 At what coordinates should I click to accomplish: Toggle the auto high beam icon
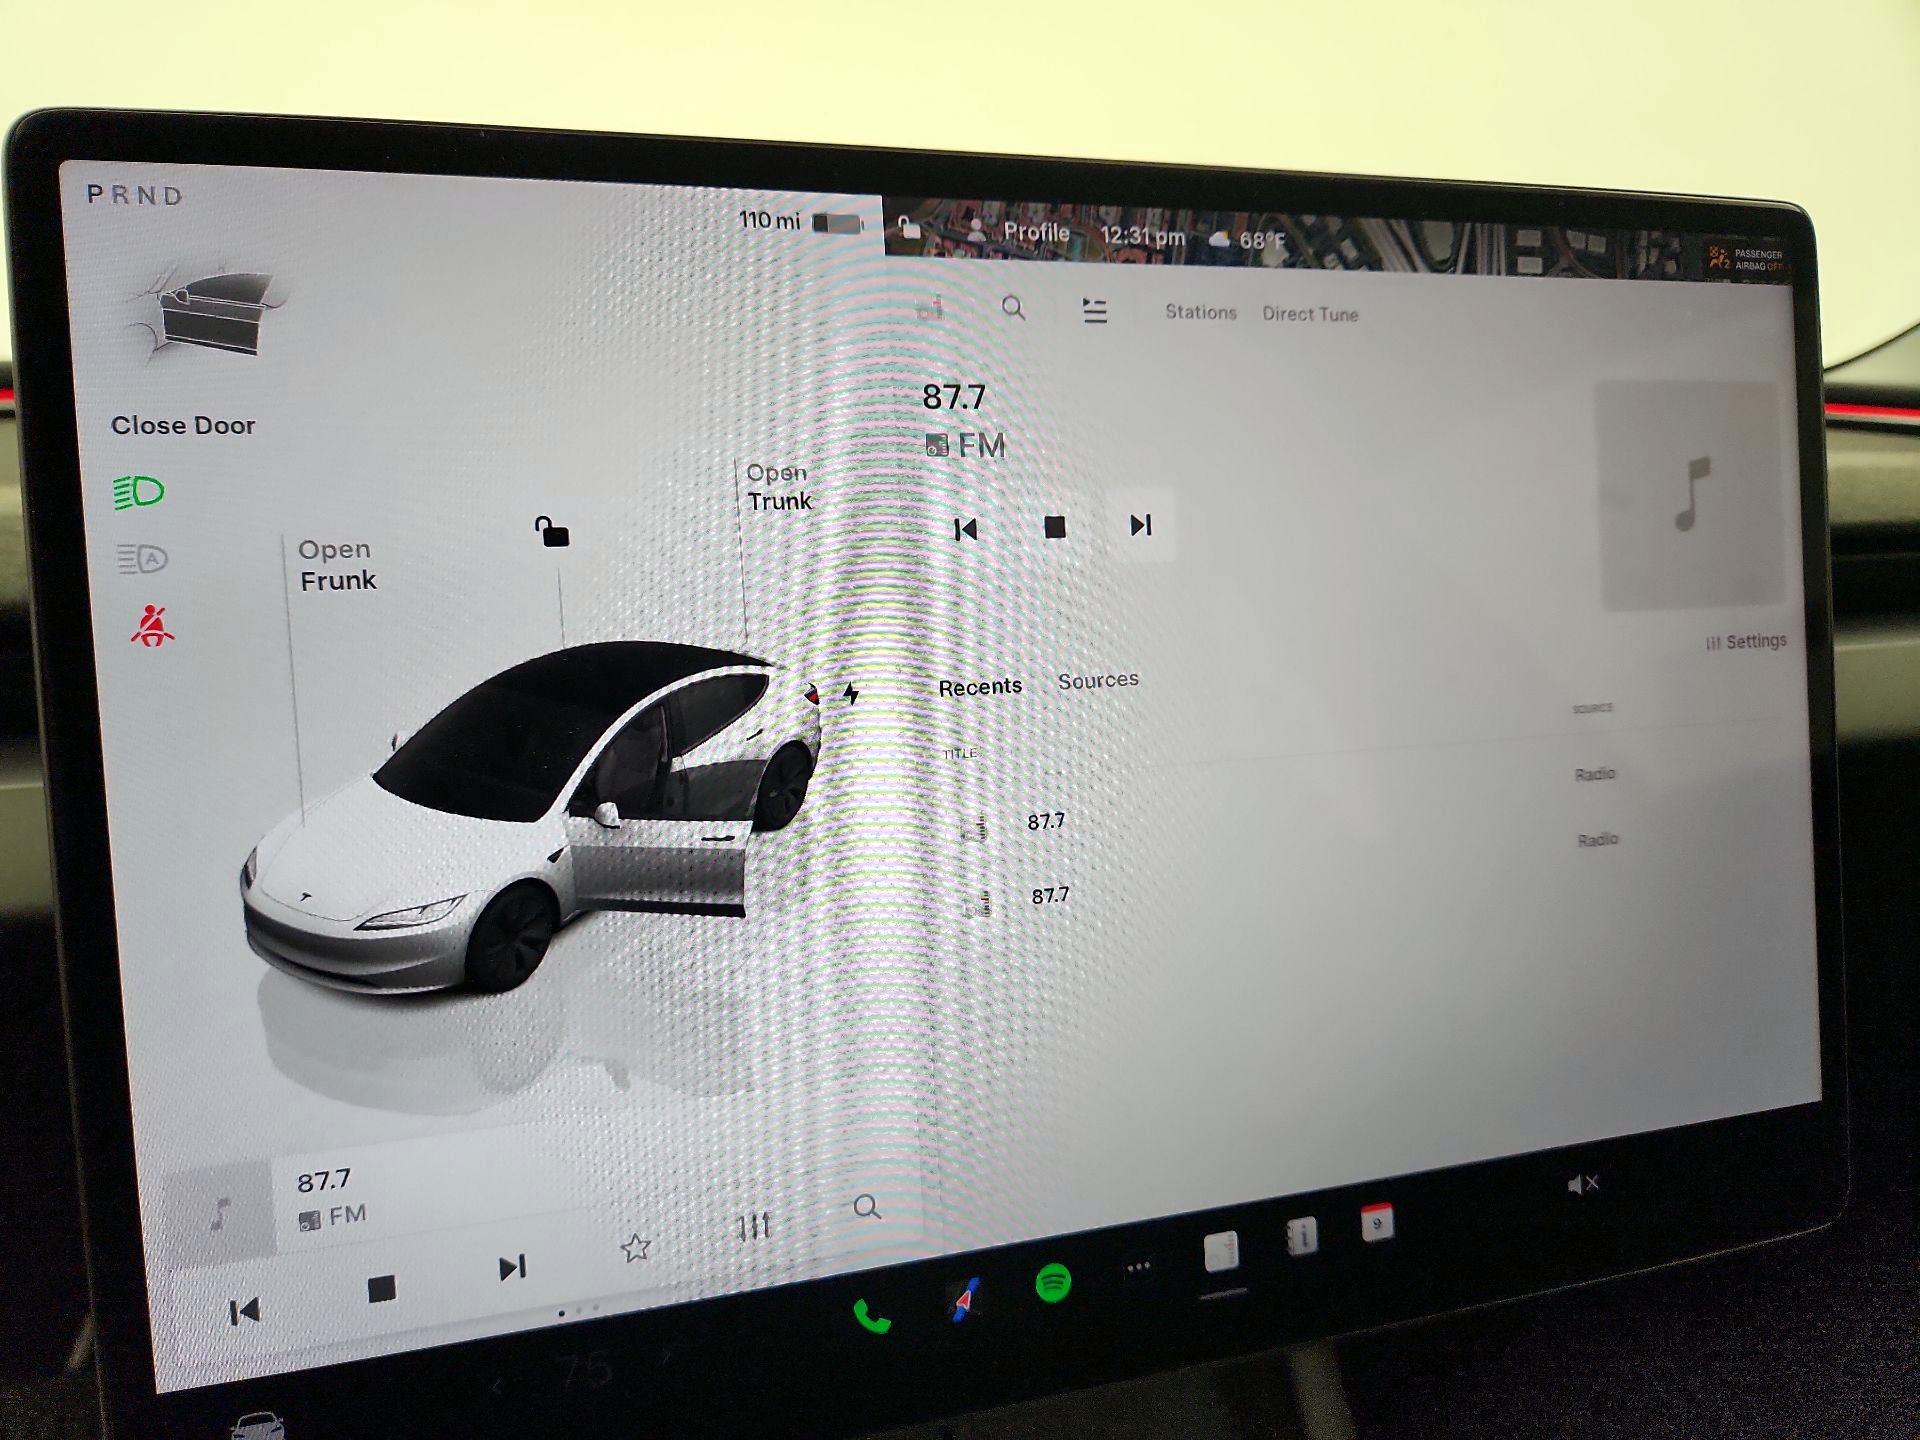click(x=142, y=558)
